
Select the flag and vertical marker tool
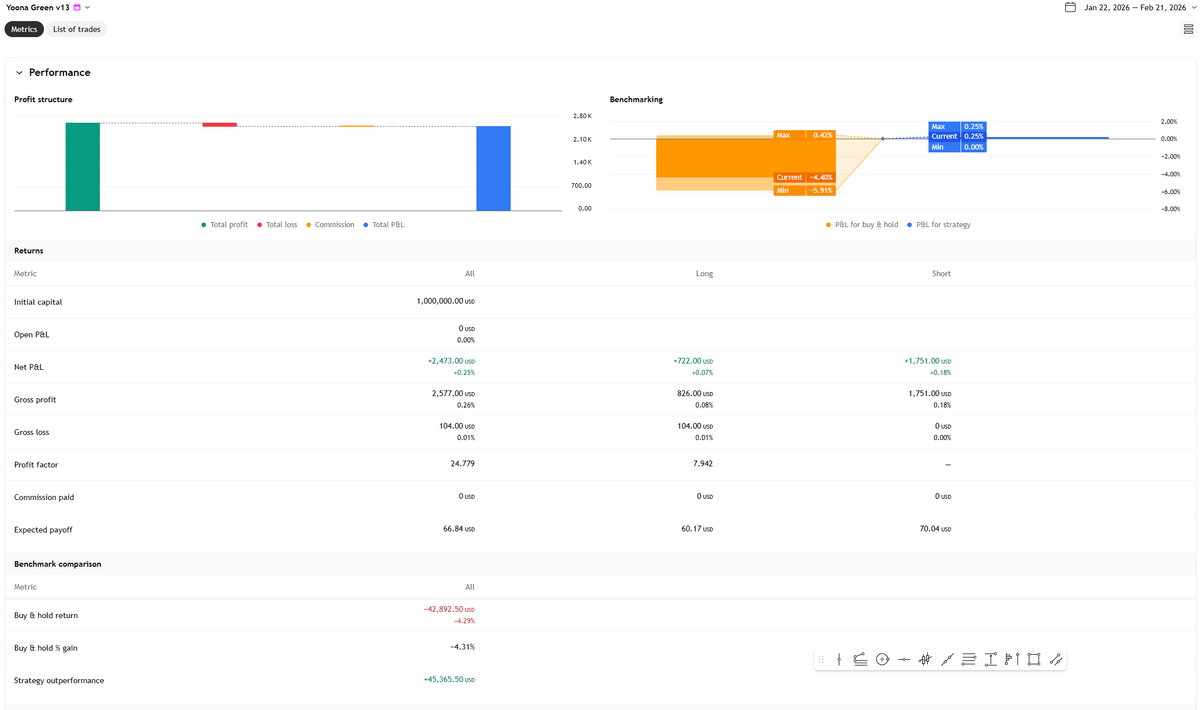[x=1012, y=659]
